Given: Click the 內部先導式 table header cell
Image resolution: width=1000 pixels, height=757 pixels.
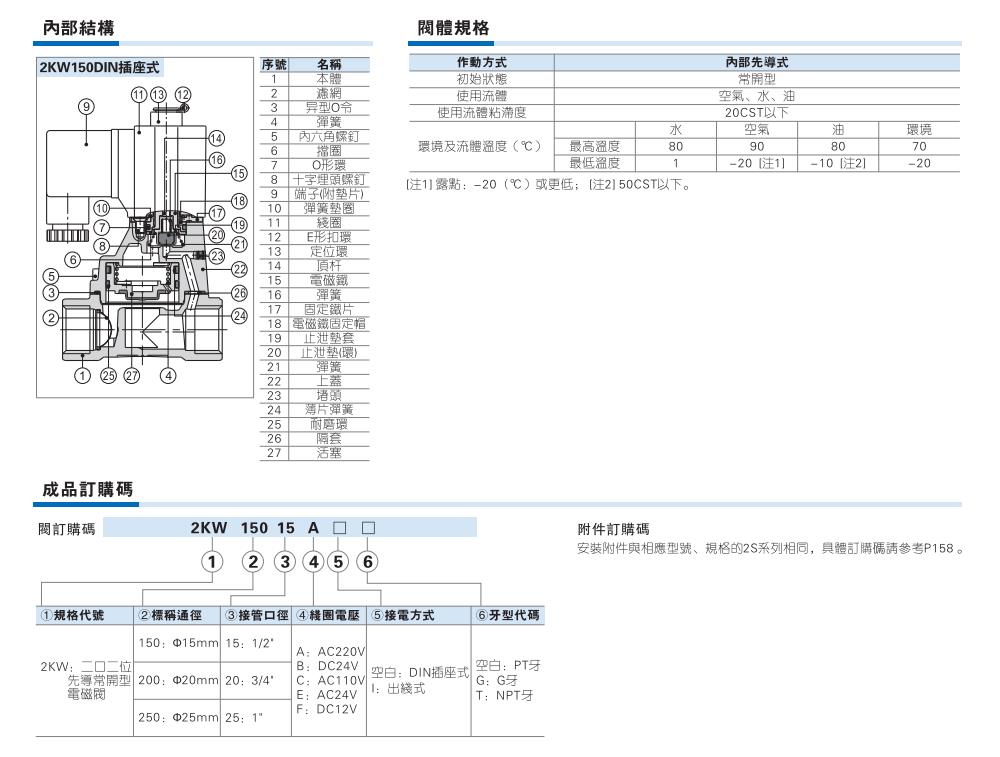Looking at the screenshot, I should (757, 63).
